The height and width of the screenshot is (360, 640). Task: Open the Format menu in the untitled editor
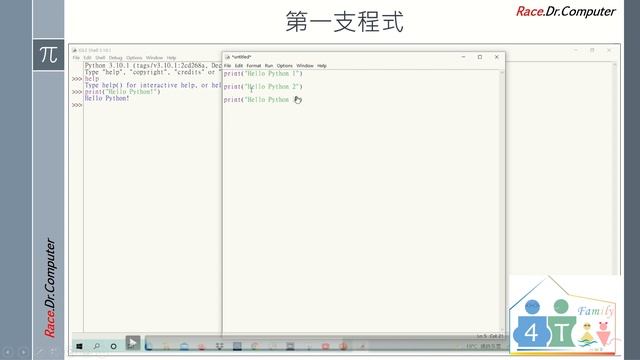[253, 66]
